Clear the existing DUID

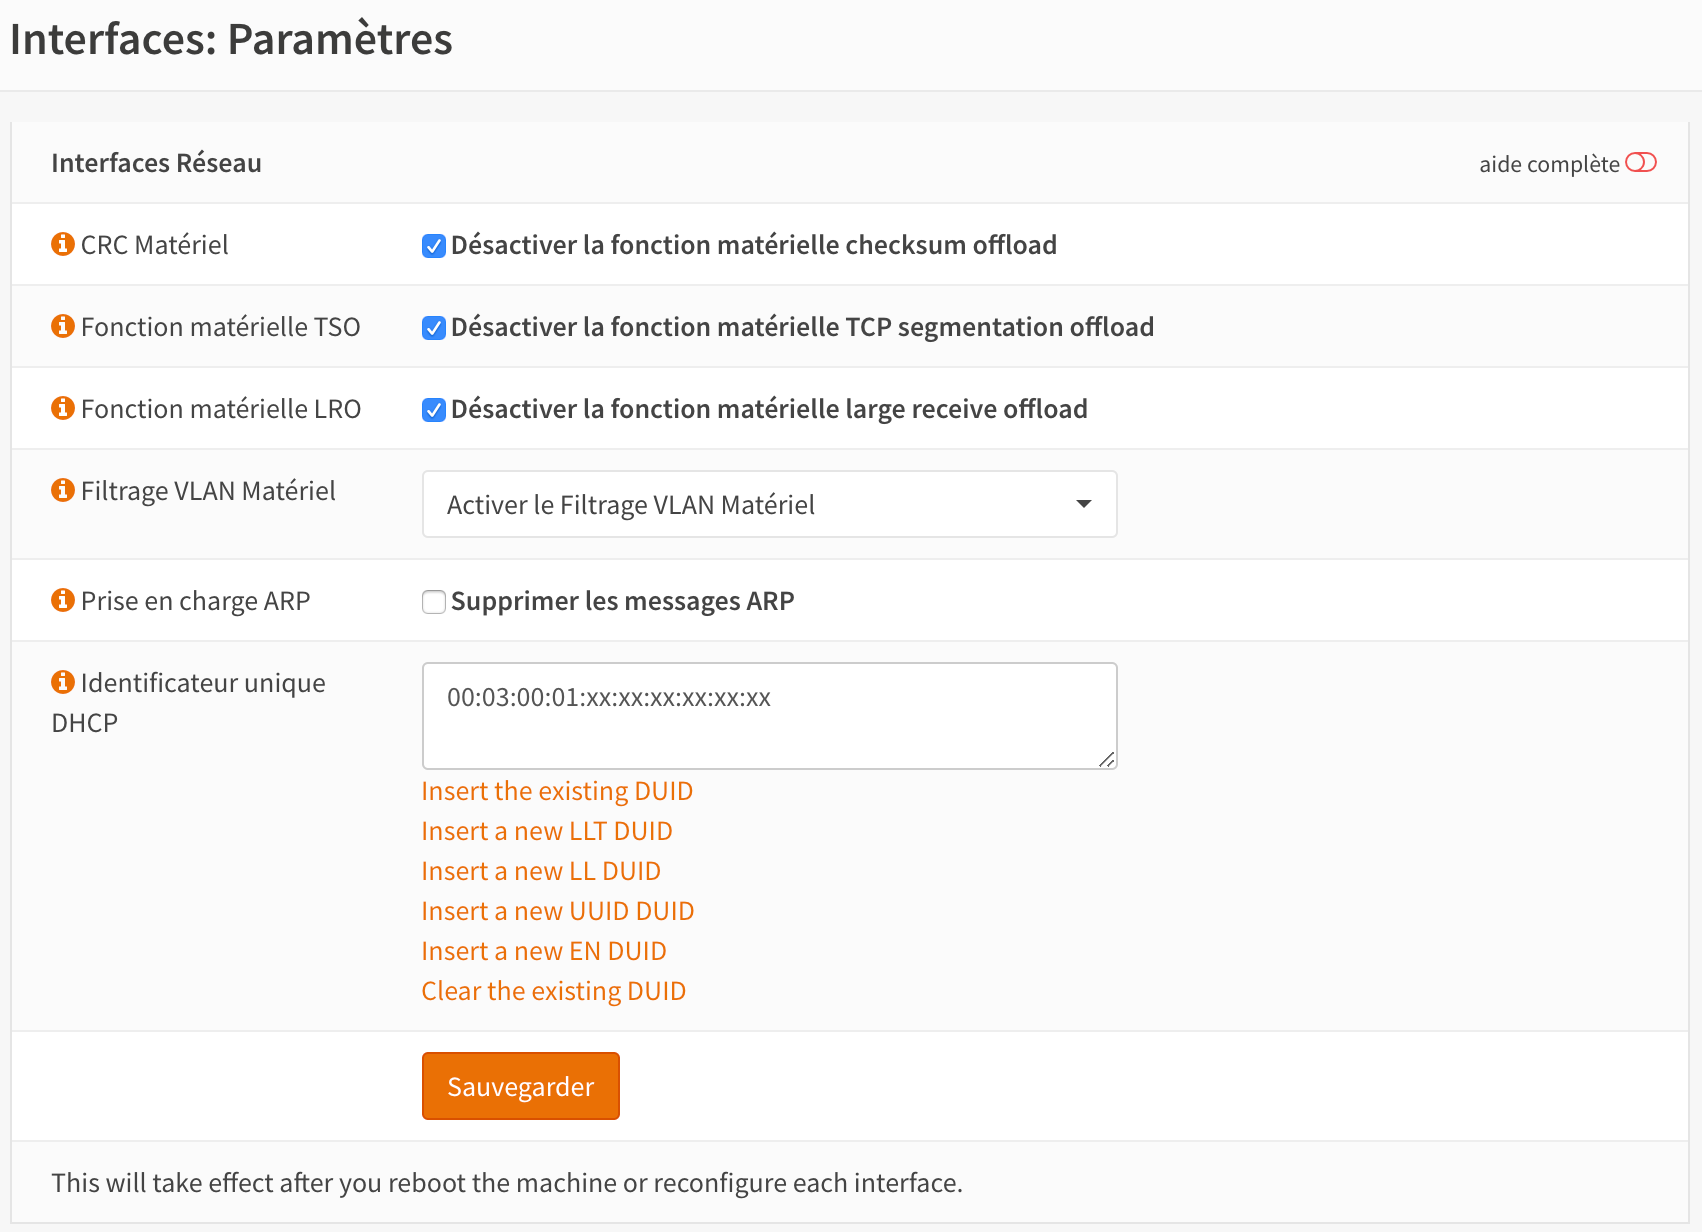pos(554,991)
